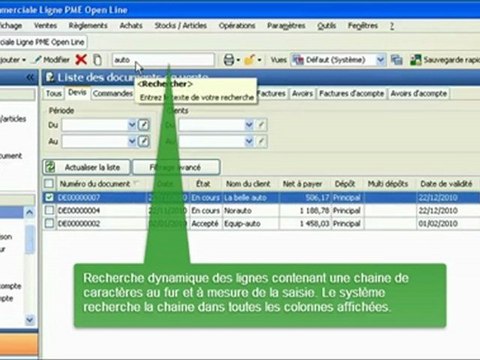The height and width of the screenshot is (360, 480).
Task: Sort by État column header
Action: tap(203, 184)
